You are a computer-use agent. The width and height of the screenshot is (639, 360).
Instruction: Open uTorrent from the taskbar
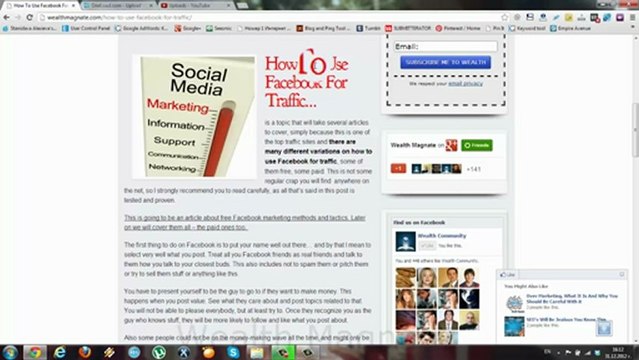coord(159,352)
